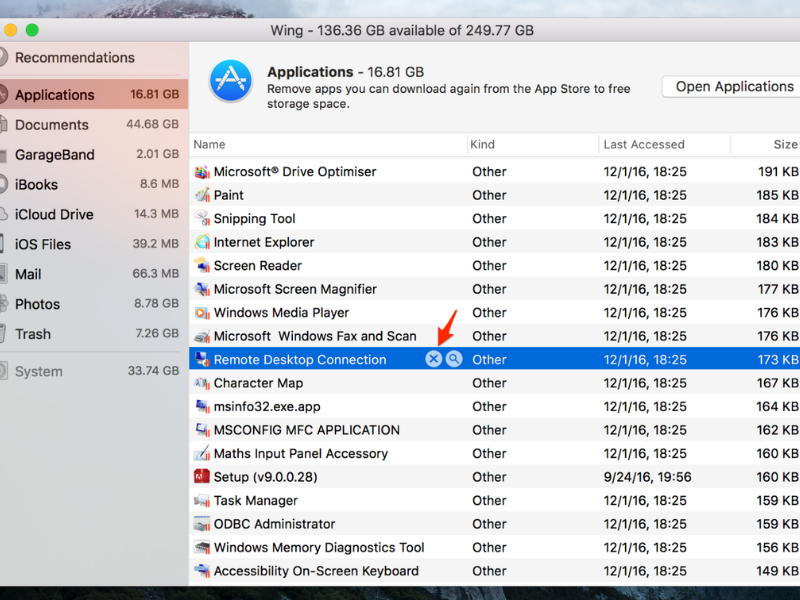The height and width of the screenshot is (600, 800).
Task: Click the Microsoft Windows Fax and Scan icon
Action: tap(202, 336)
